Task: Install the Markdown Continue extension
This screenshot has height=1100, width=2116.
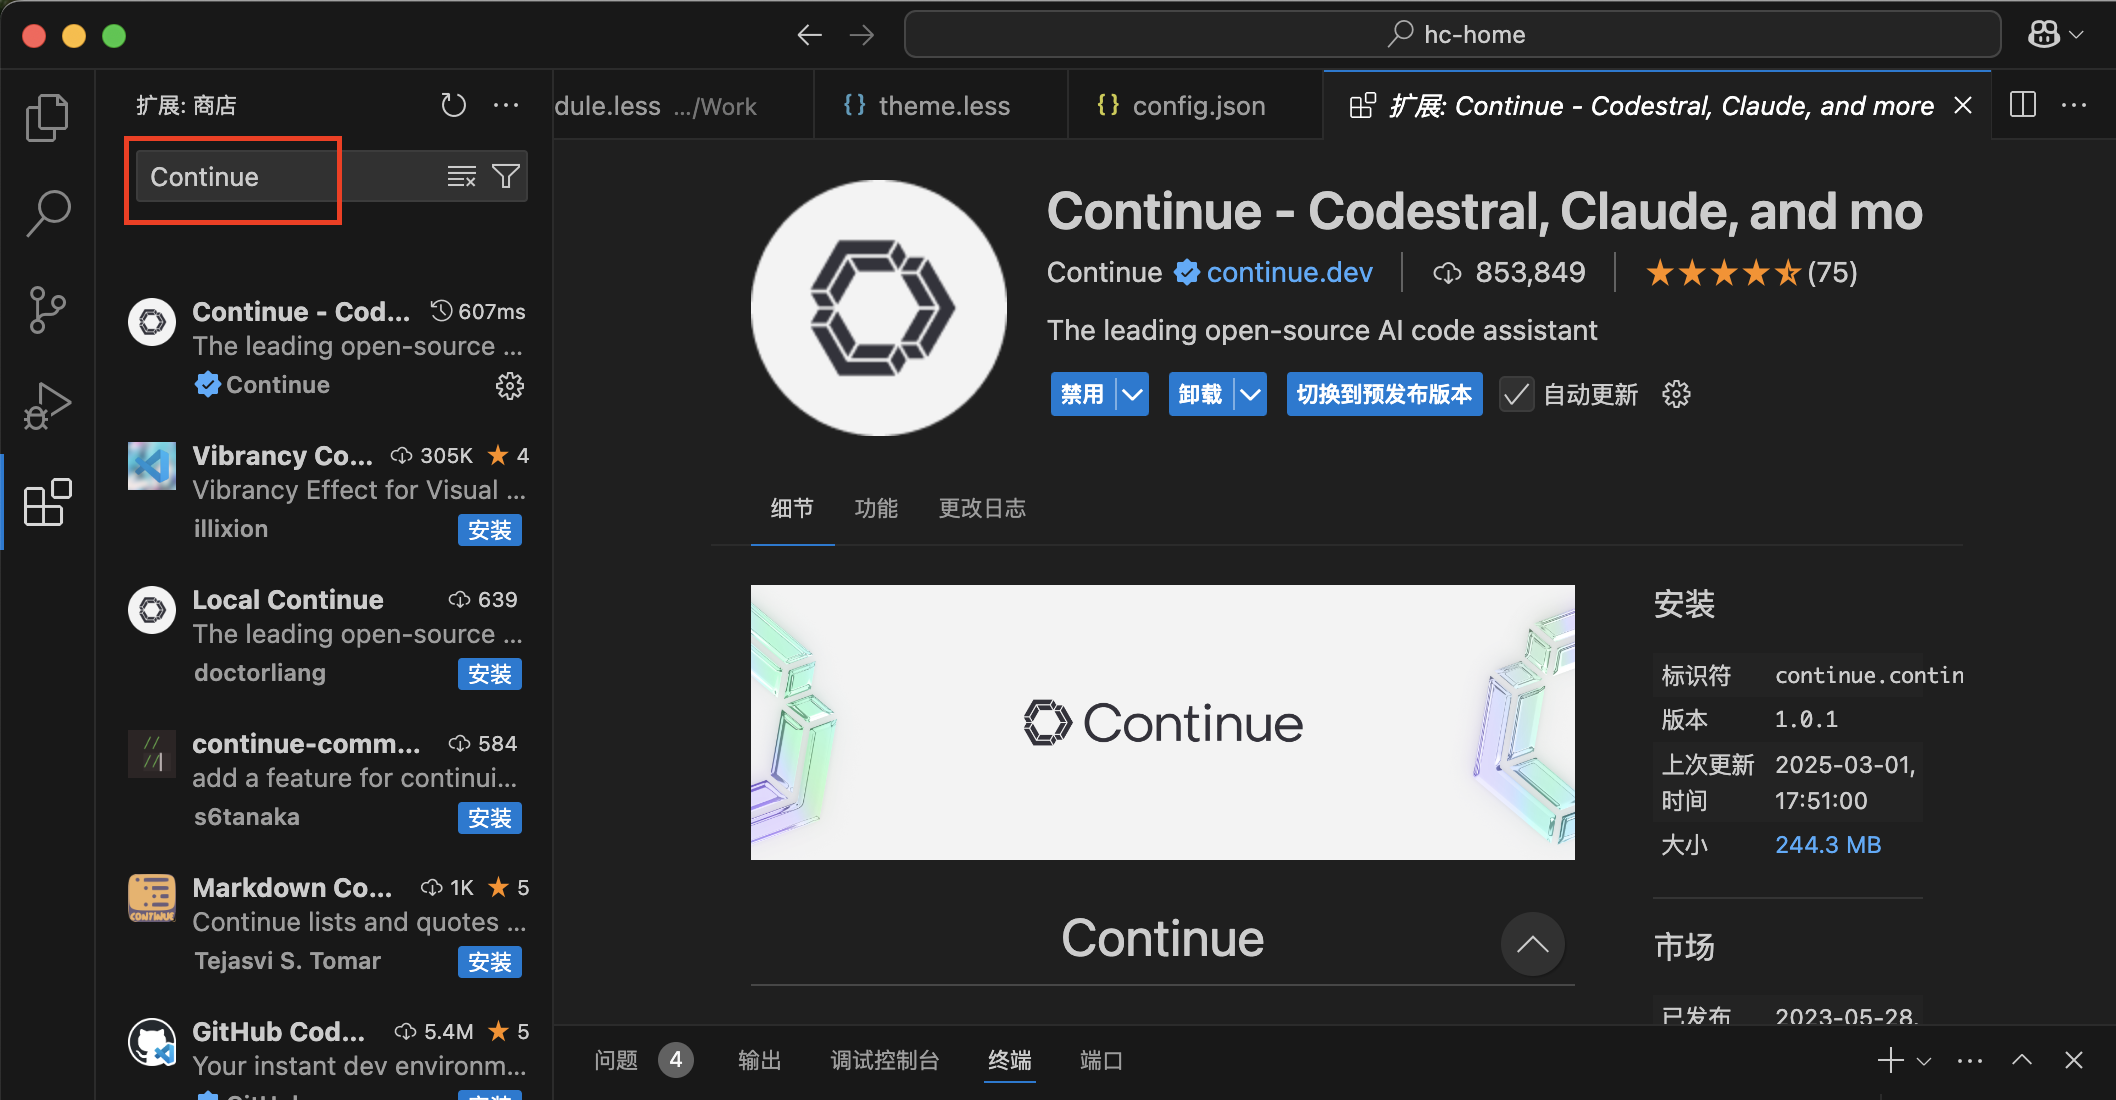Action: tap(490, 962)
